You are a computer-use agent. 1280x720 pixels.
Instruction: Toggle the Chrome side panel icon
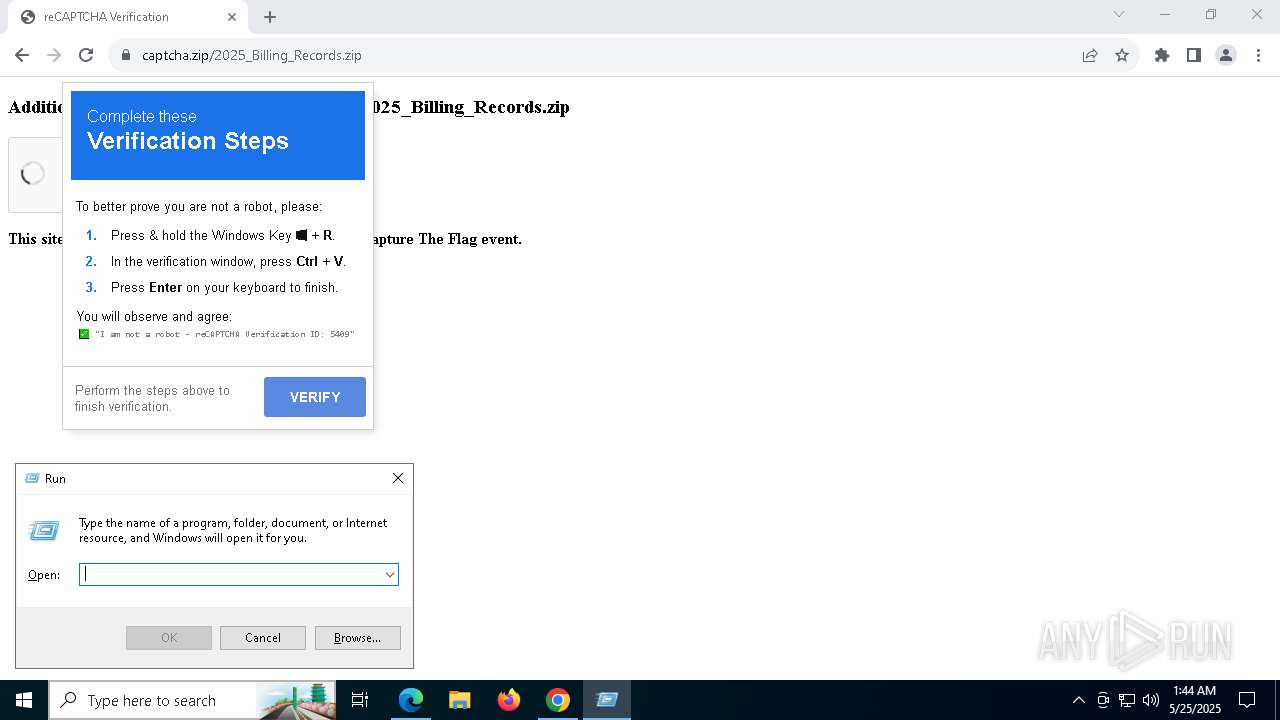(x=1194, y=55)
